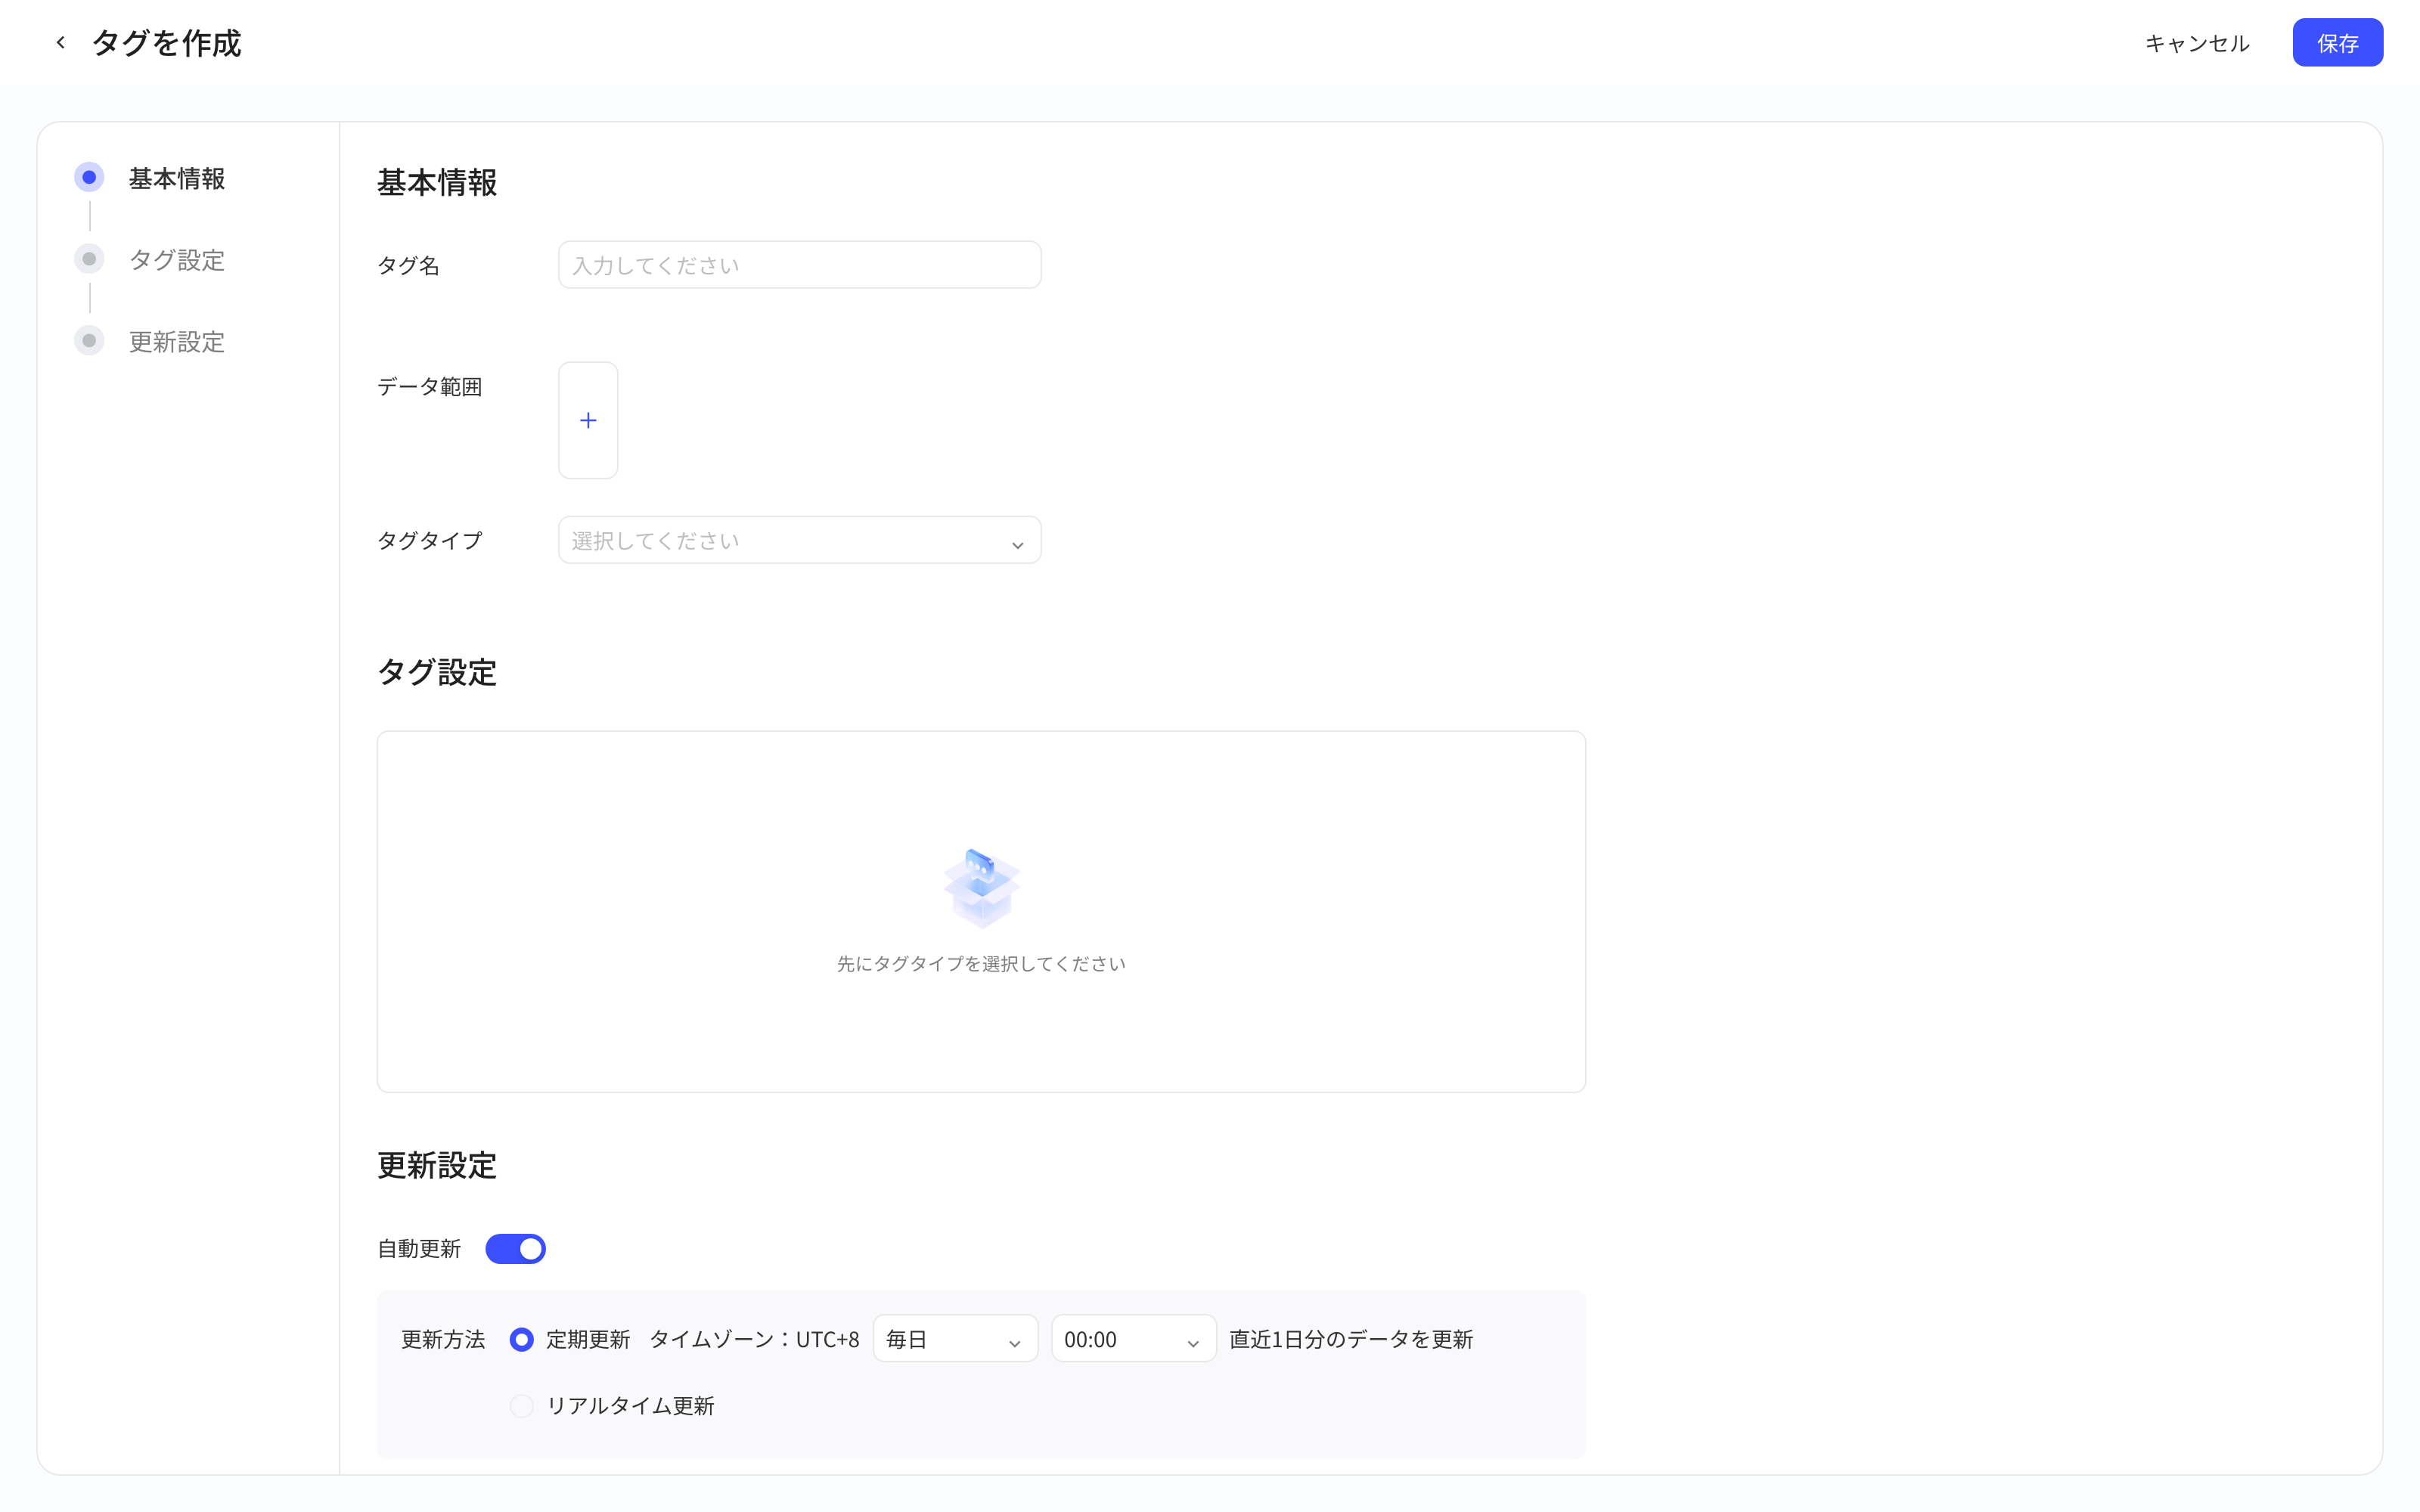Toggle the 自動更新 switch off

[x=515, y=1249]
